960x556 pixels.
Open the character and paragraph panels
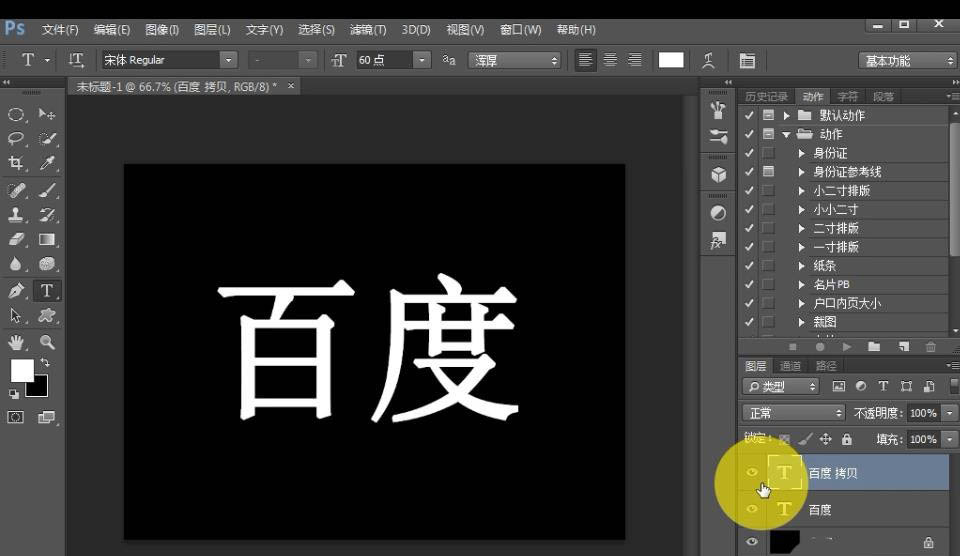point(747,60)
